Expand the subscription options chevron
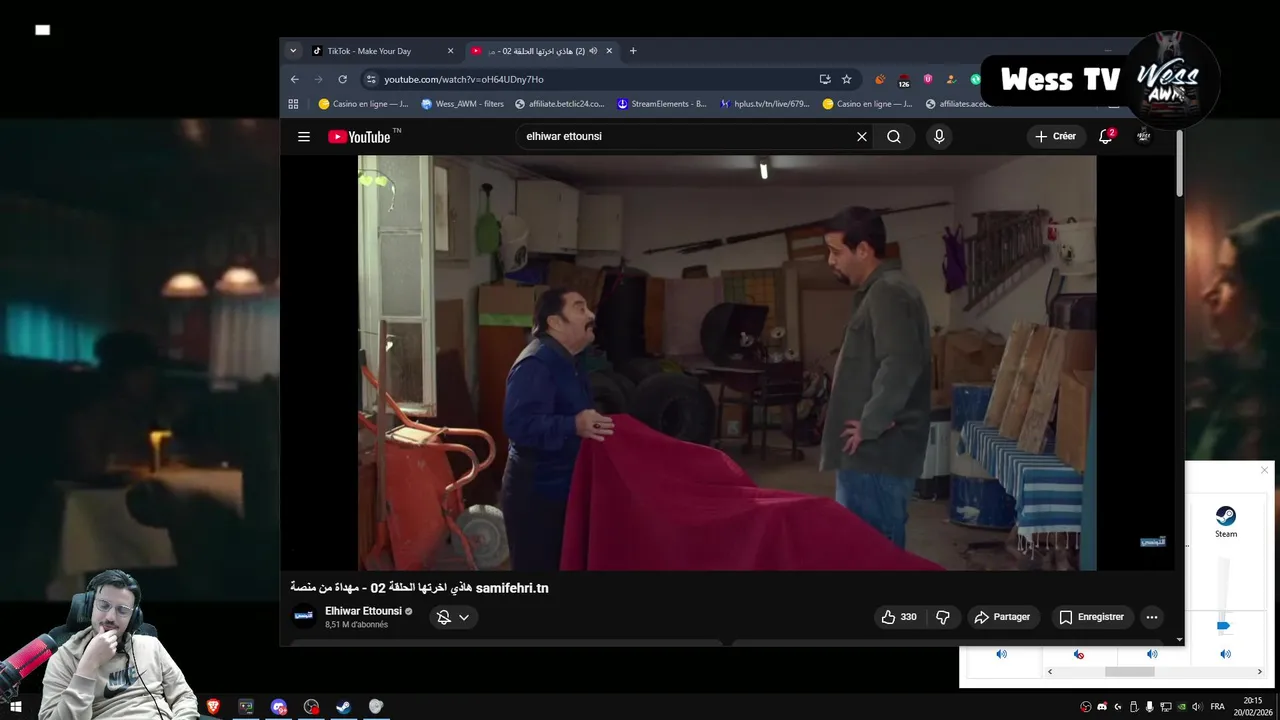Image resolution: width=1280 pixels, height=720 pixels. pyautogui.click(x=464, y=617)
